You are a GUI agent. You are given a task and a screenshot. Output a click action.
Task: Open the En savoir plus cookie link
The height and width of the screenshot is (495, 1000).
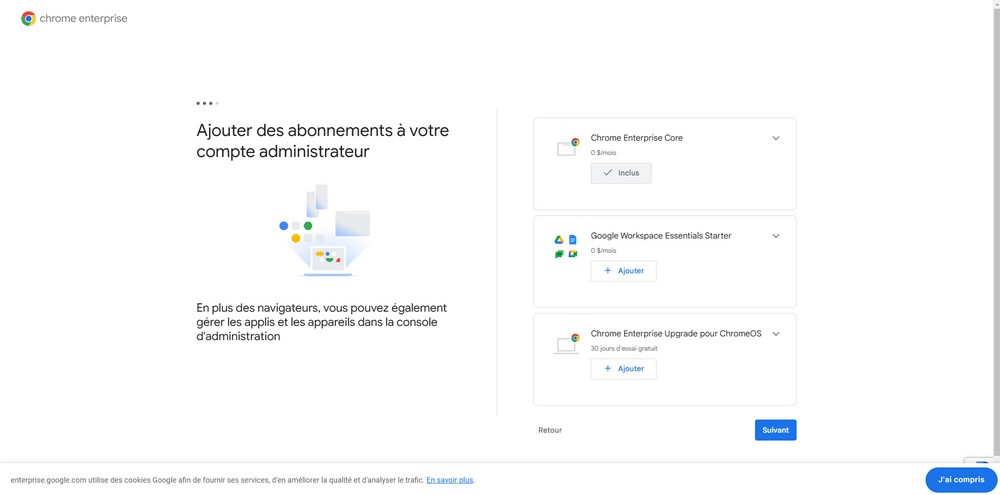point(449,480)
